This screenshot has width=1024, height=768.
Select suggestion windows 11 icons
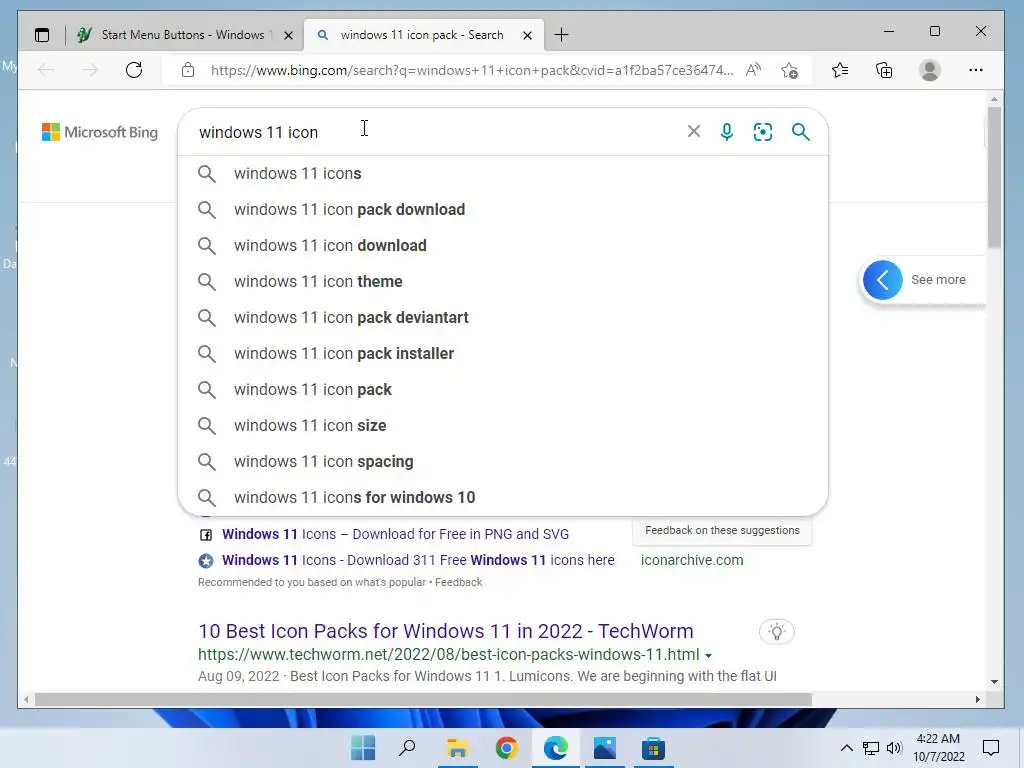[503, 173]
